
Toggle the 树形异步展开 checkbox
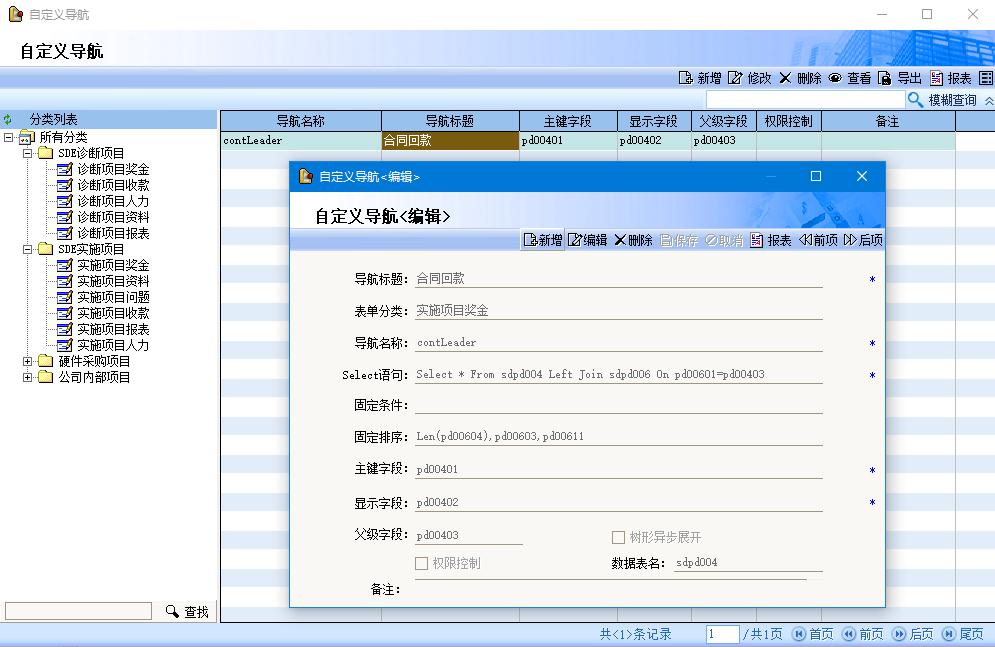pos(619,537)
